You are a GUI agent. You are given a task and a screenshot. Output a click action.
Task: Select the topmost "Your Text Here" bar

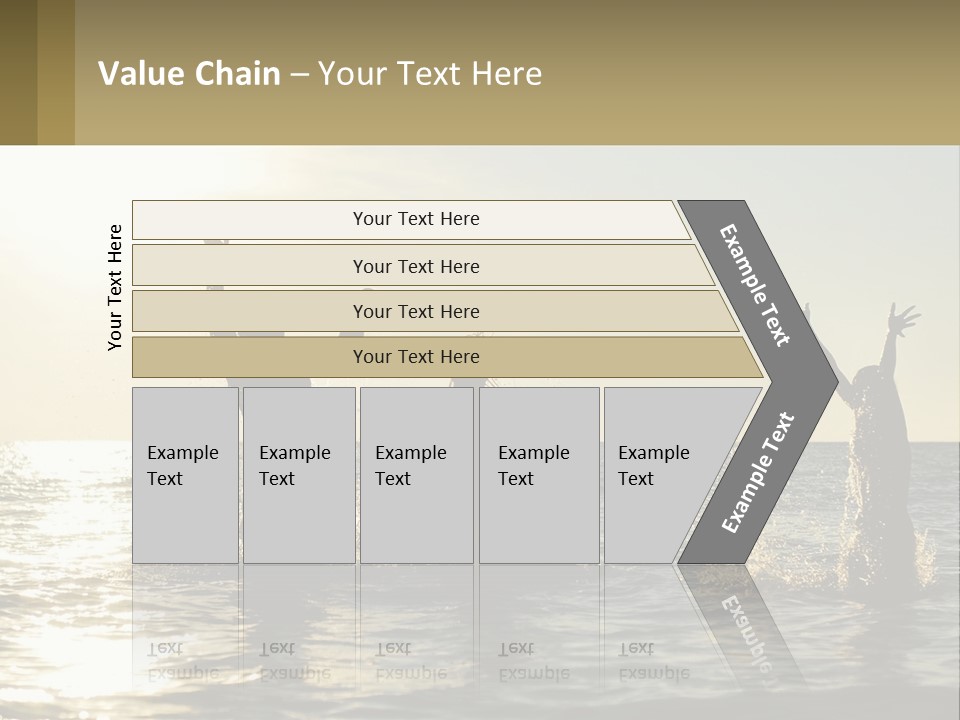(415, 219)
